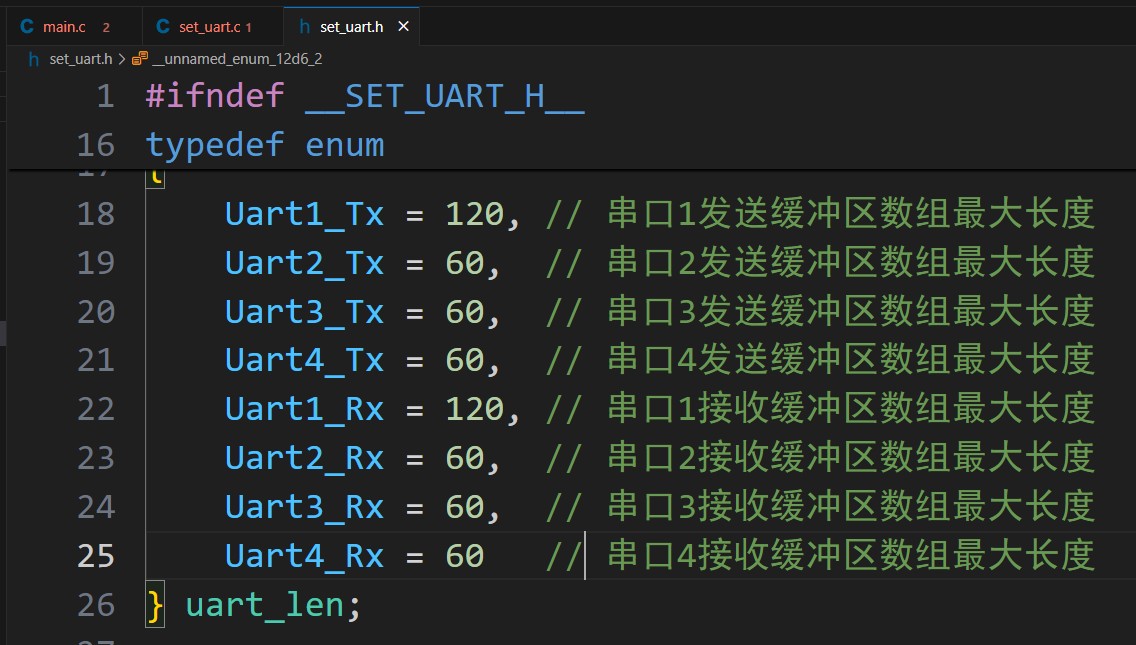This screenshot has height=645, width=1136.
Task: Click line number 18 in the gutter
Action: coord(96,214)
